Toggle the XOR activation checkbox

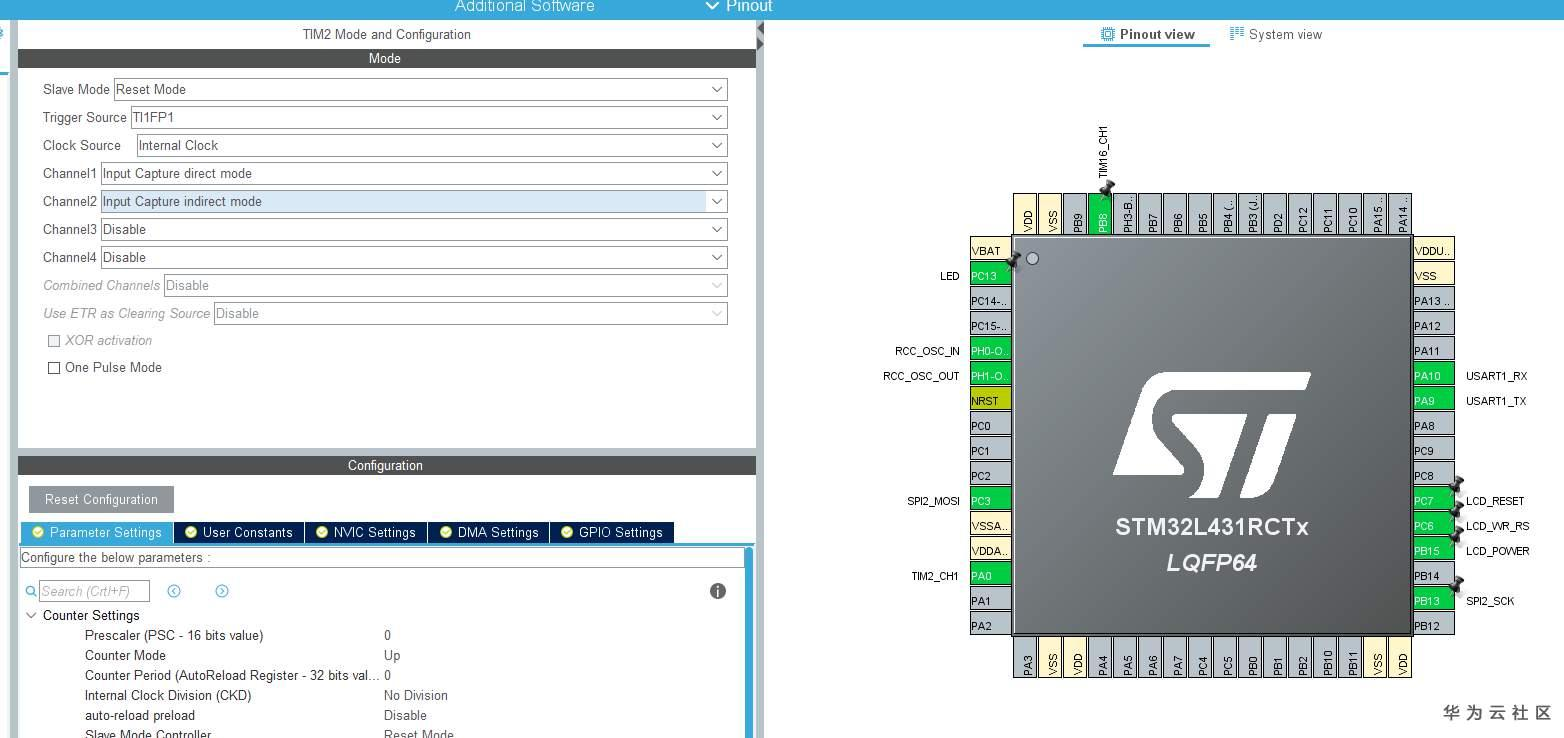(x=54, y=341)
